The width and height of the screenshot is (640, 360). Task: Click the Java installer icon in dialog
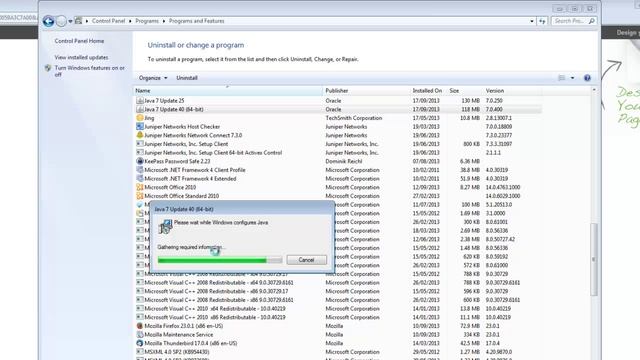[165, 227]
